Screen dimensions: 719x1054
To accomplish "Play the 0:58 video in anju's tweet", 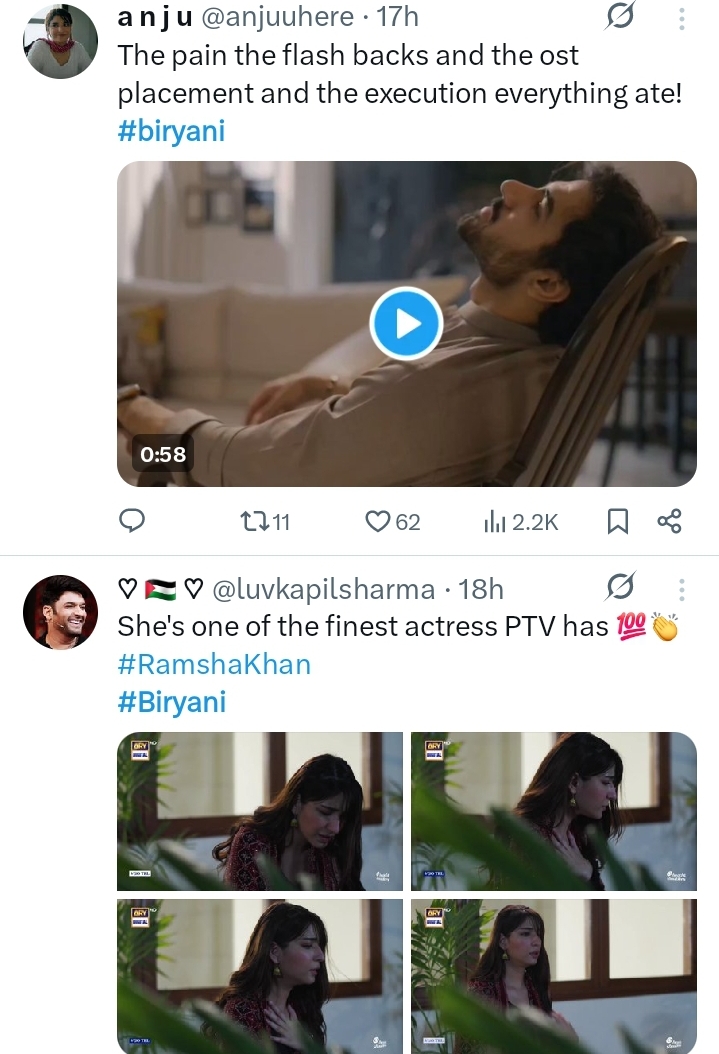I will tap(405, 325).
